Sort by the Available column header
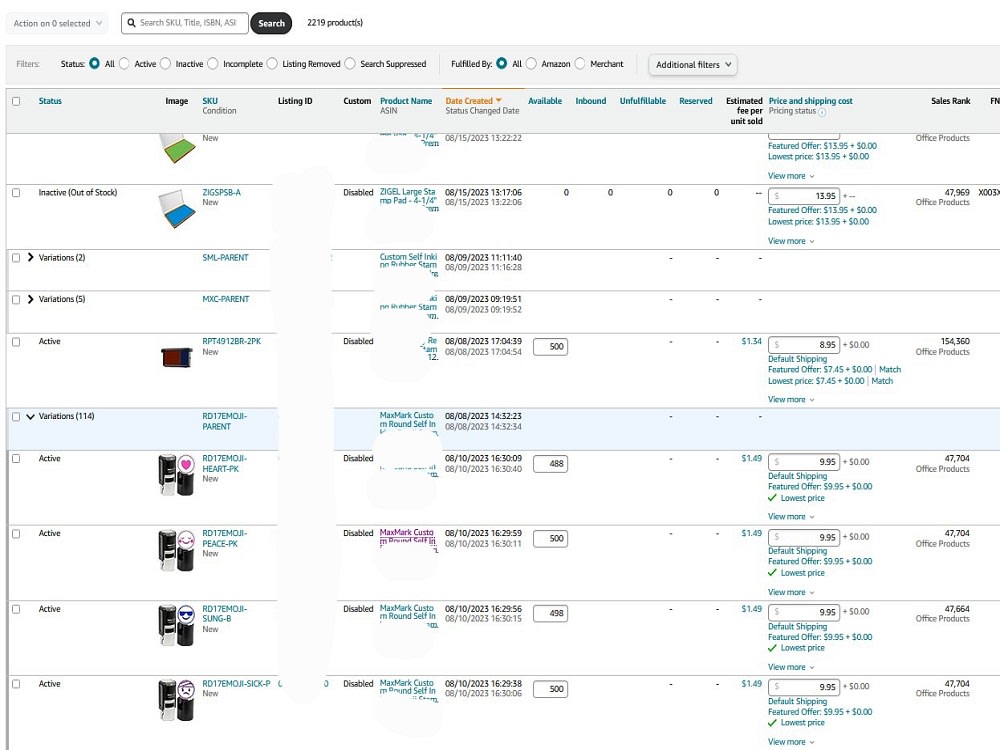This screenshot has width=1000, height=750. click(x=545, y=101)
